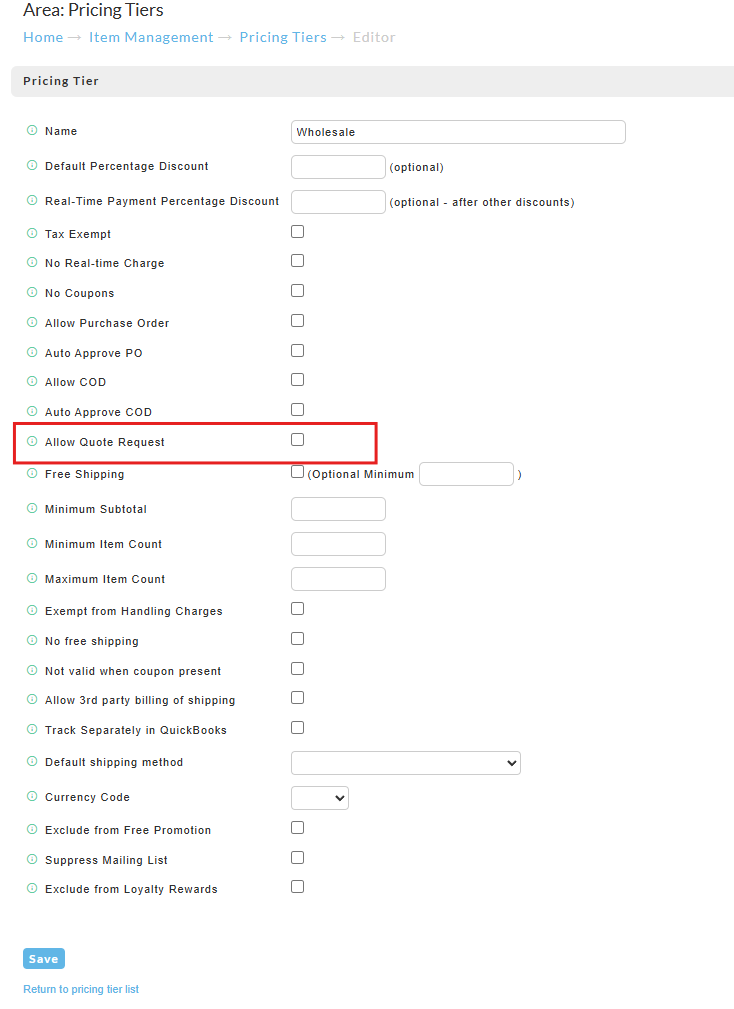
Task: Open the help icon beside Allow Quote Request
Action: coord(32,441)
